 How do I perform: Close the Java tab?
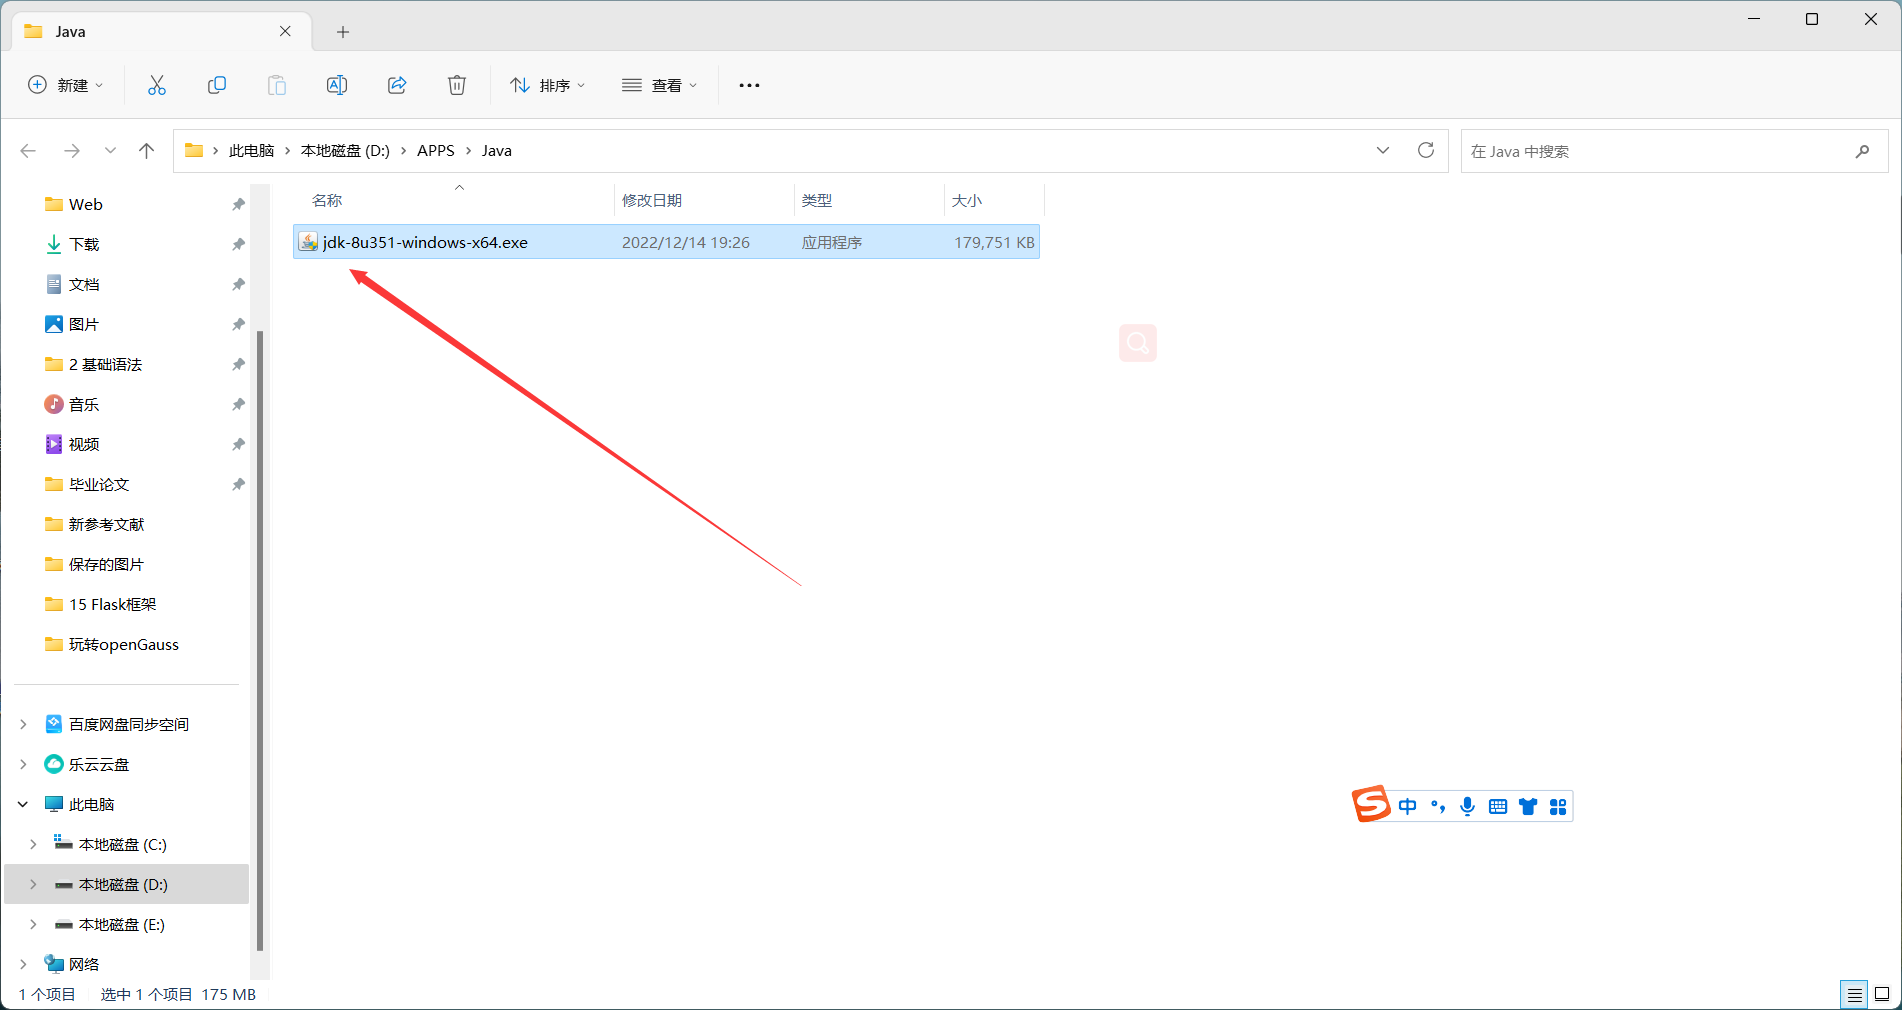coord(285,31)
